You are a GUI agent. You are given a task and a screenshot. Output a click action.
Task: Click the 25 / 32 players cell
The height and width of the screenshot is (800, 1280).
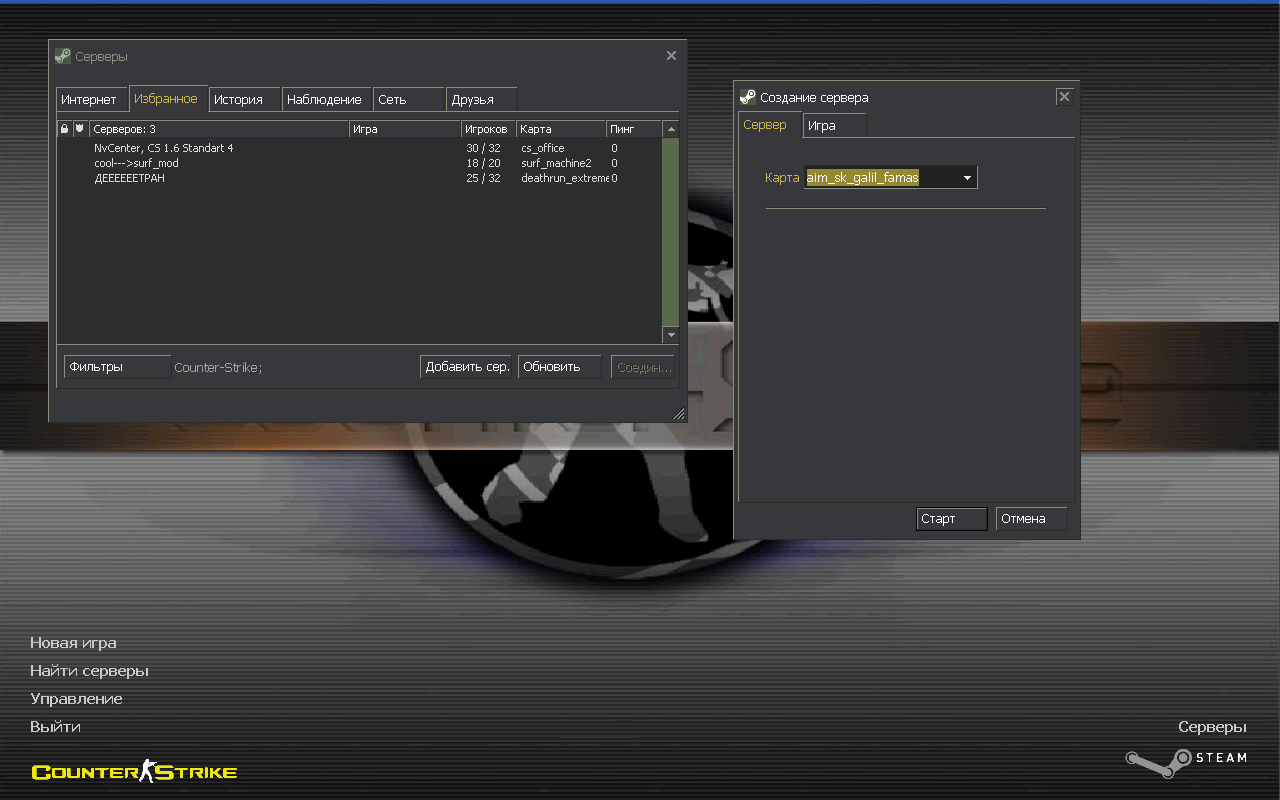click(483, 178)
